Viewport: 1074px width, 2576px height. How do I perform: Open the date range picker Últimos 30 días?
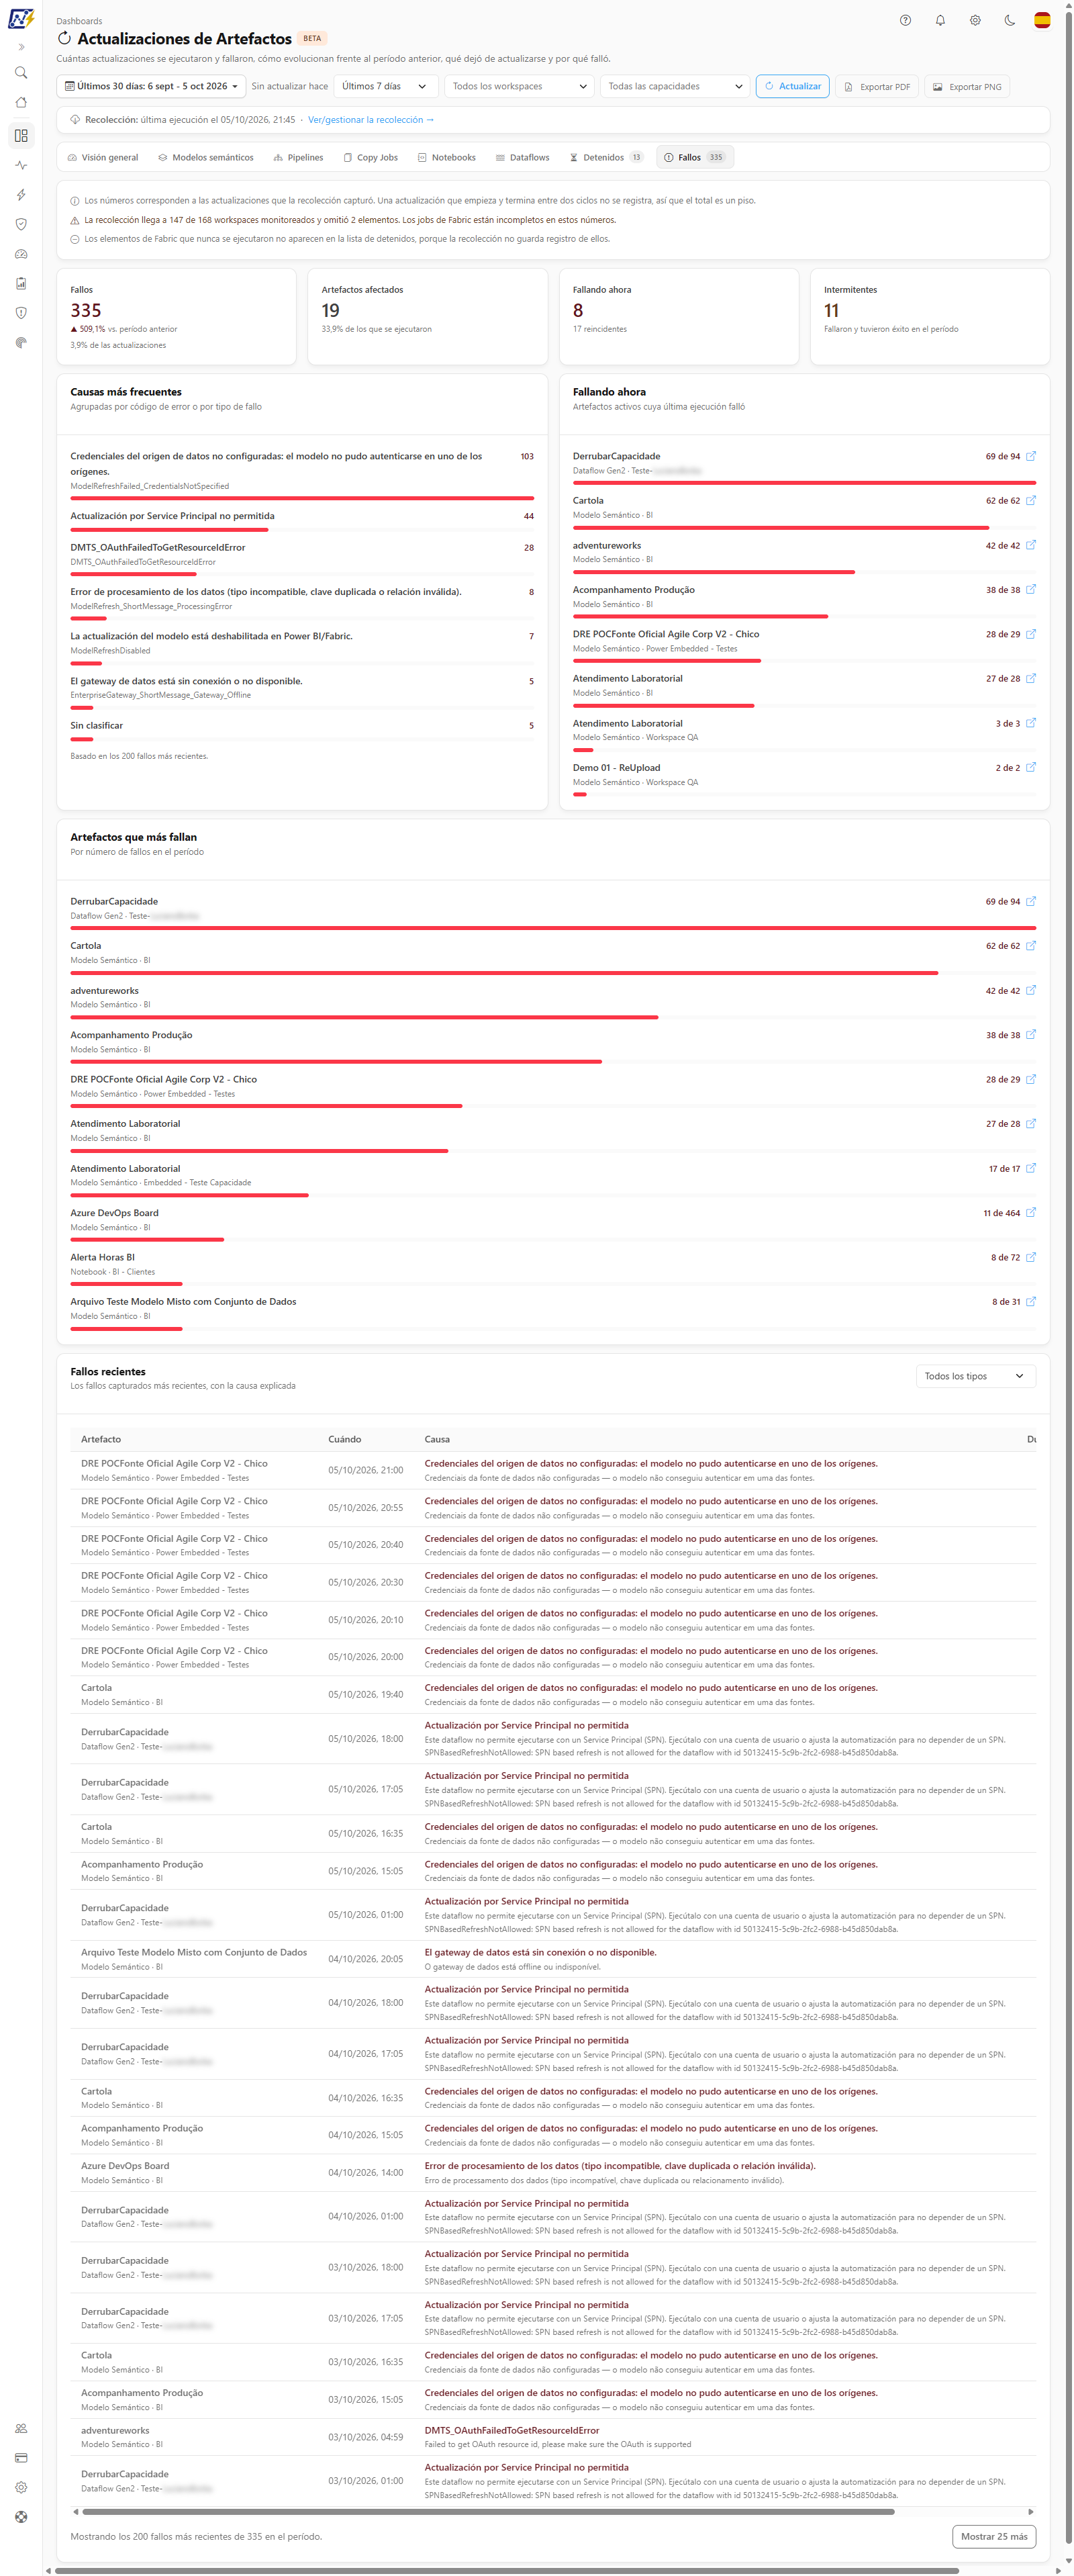(151, 86)
